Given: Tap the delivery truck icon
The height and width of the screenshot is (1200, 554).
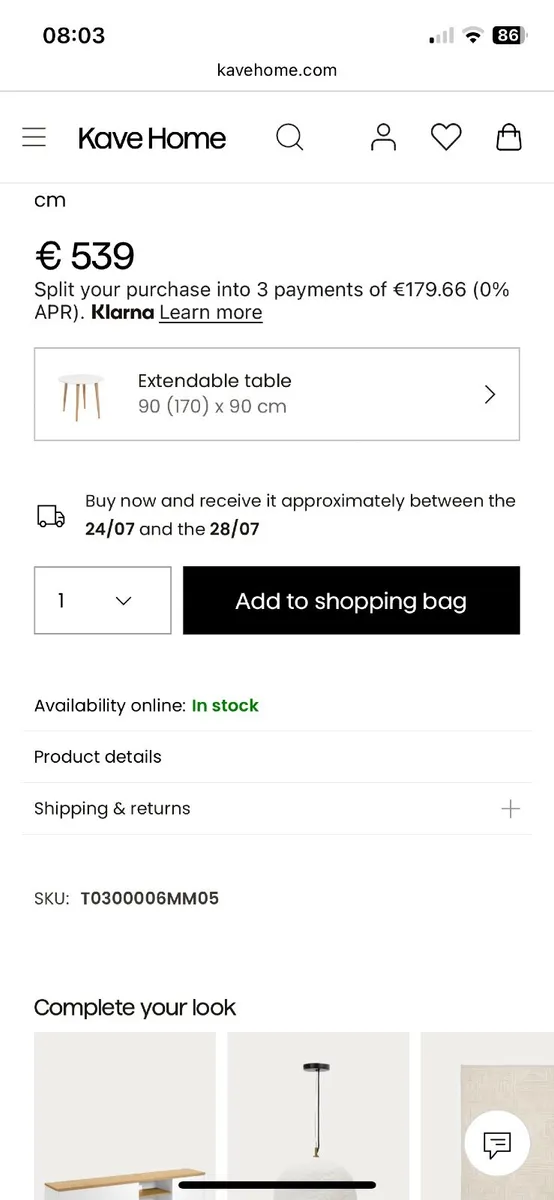Looking at the screenshot, I should (x=51, y=516).
